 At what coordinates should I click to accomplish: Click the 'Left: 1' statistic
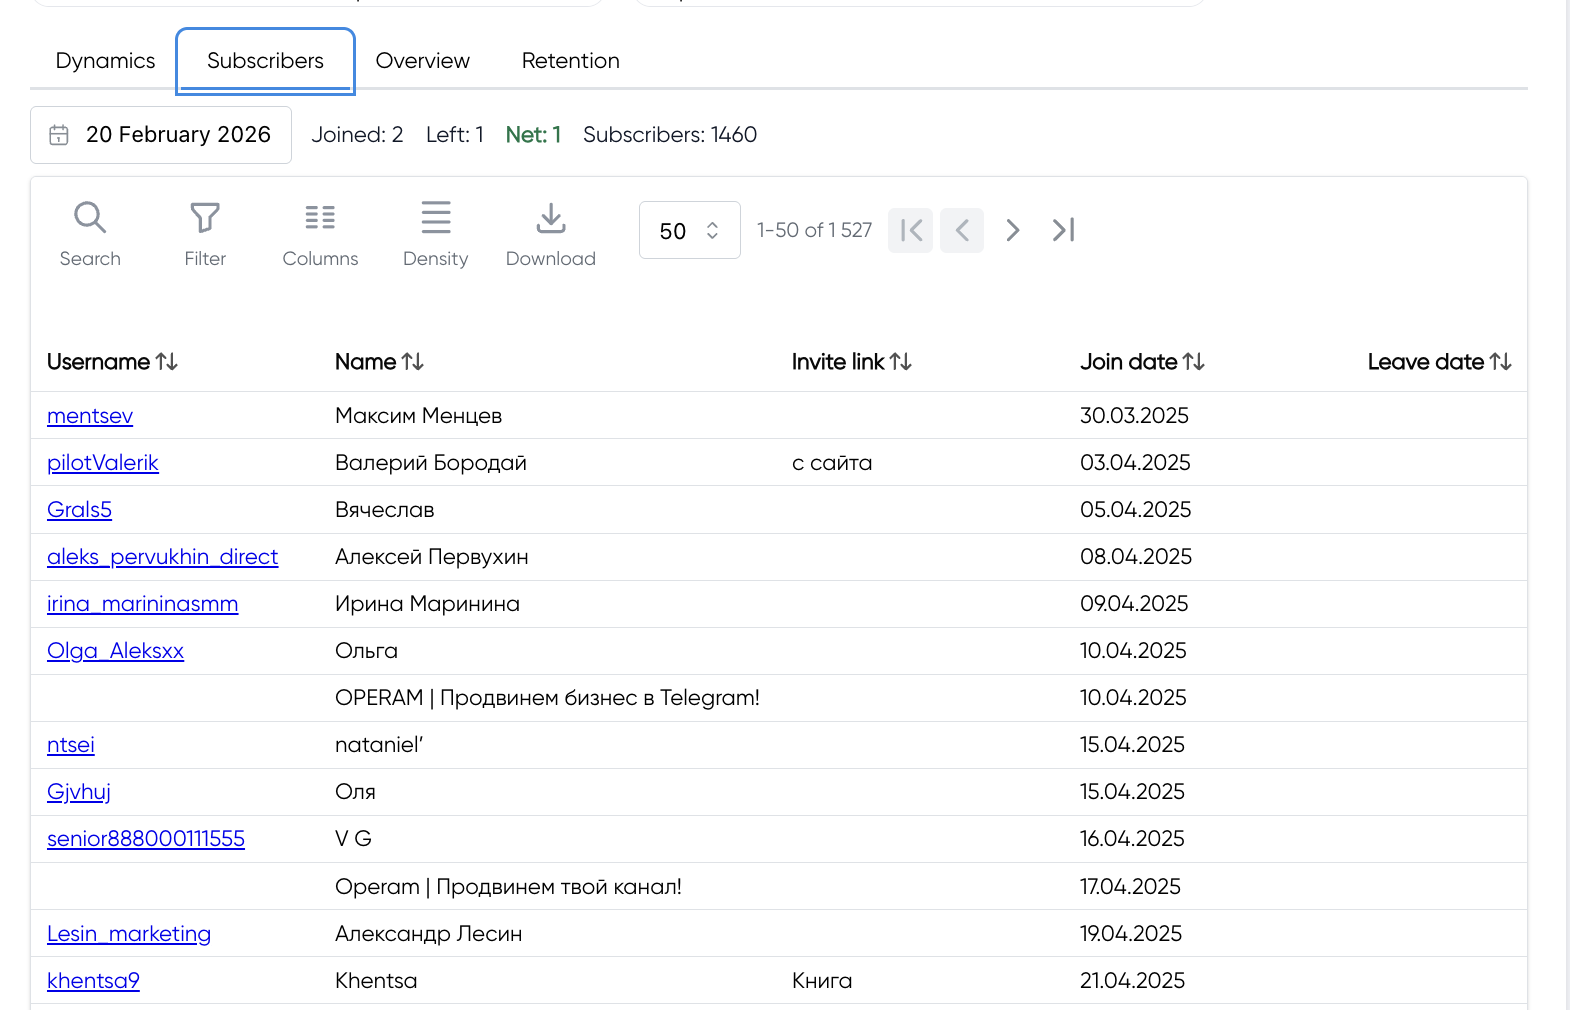click(x=455, y=135)
